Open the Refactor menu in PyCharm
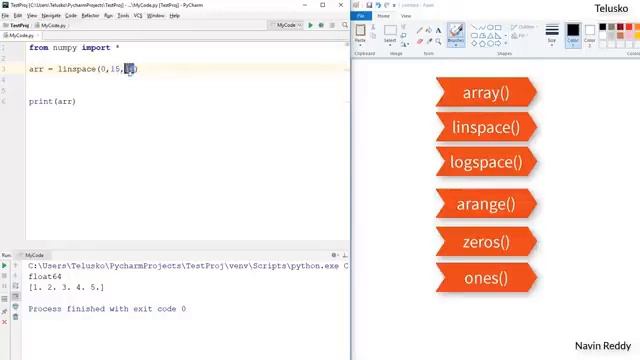Viewport: 640px width, 360px height. 90,16
